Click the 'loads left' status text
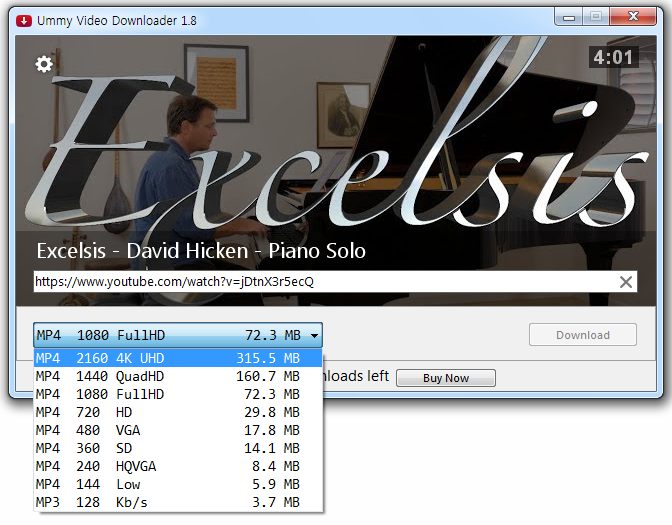Screen dimensions: 672x525 (356, 376)
